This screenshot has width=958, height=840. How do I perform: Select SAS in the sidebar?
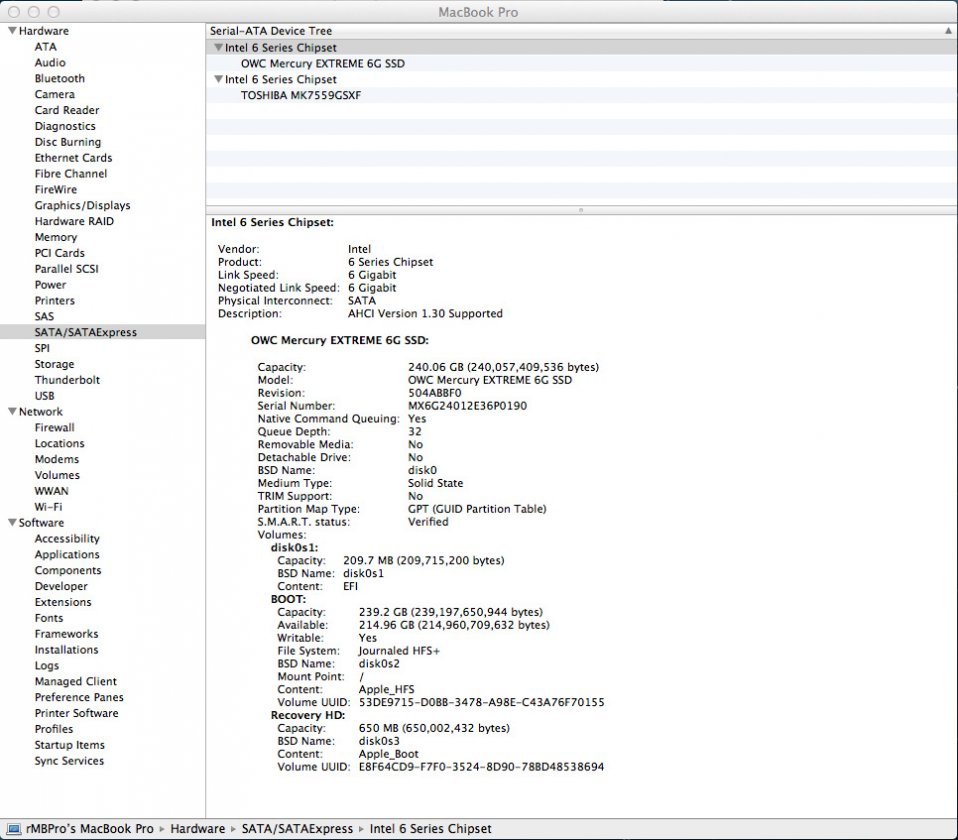45,317
